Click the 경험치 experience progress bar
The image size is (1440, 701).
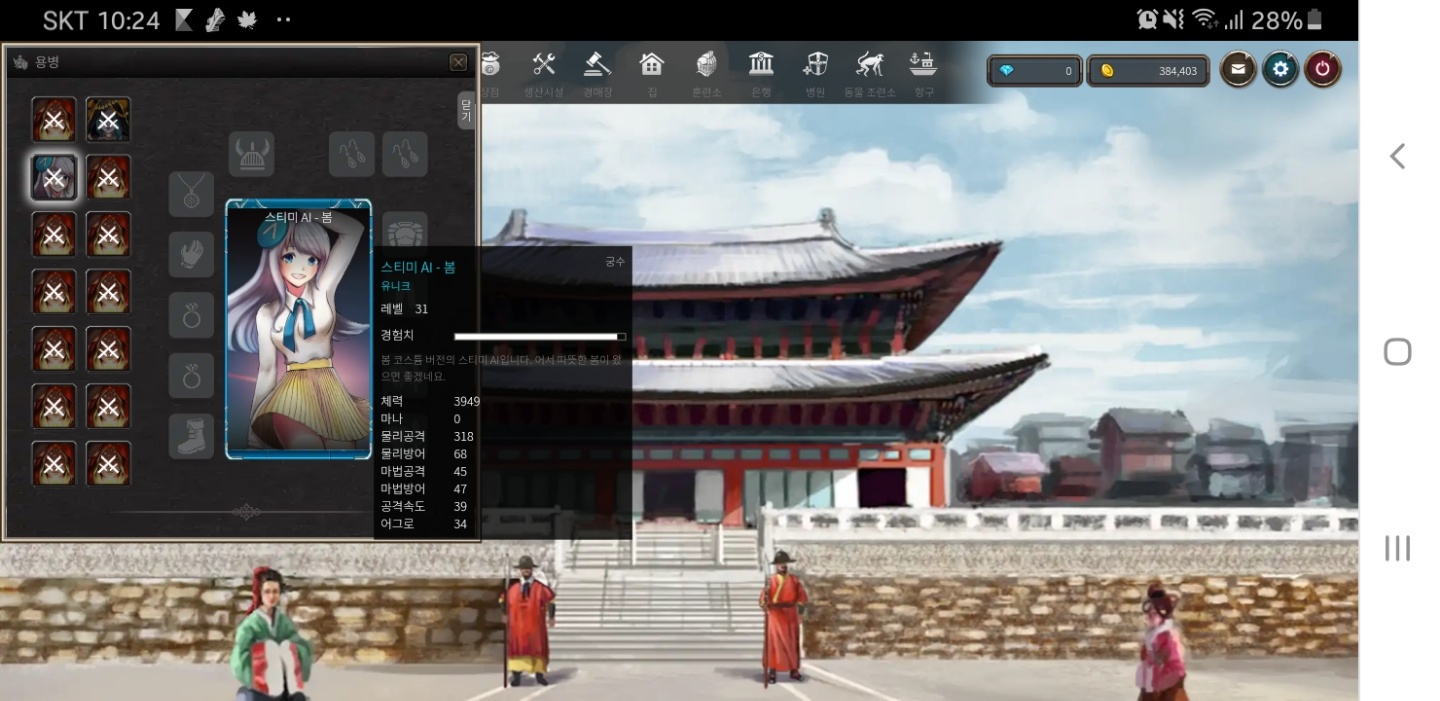[x=540, y=337]
